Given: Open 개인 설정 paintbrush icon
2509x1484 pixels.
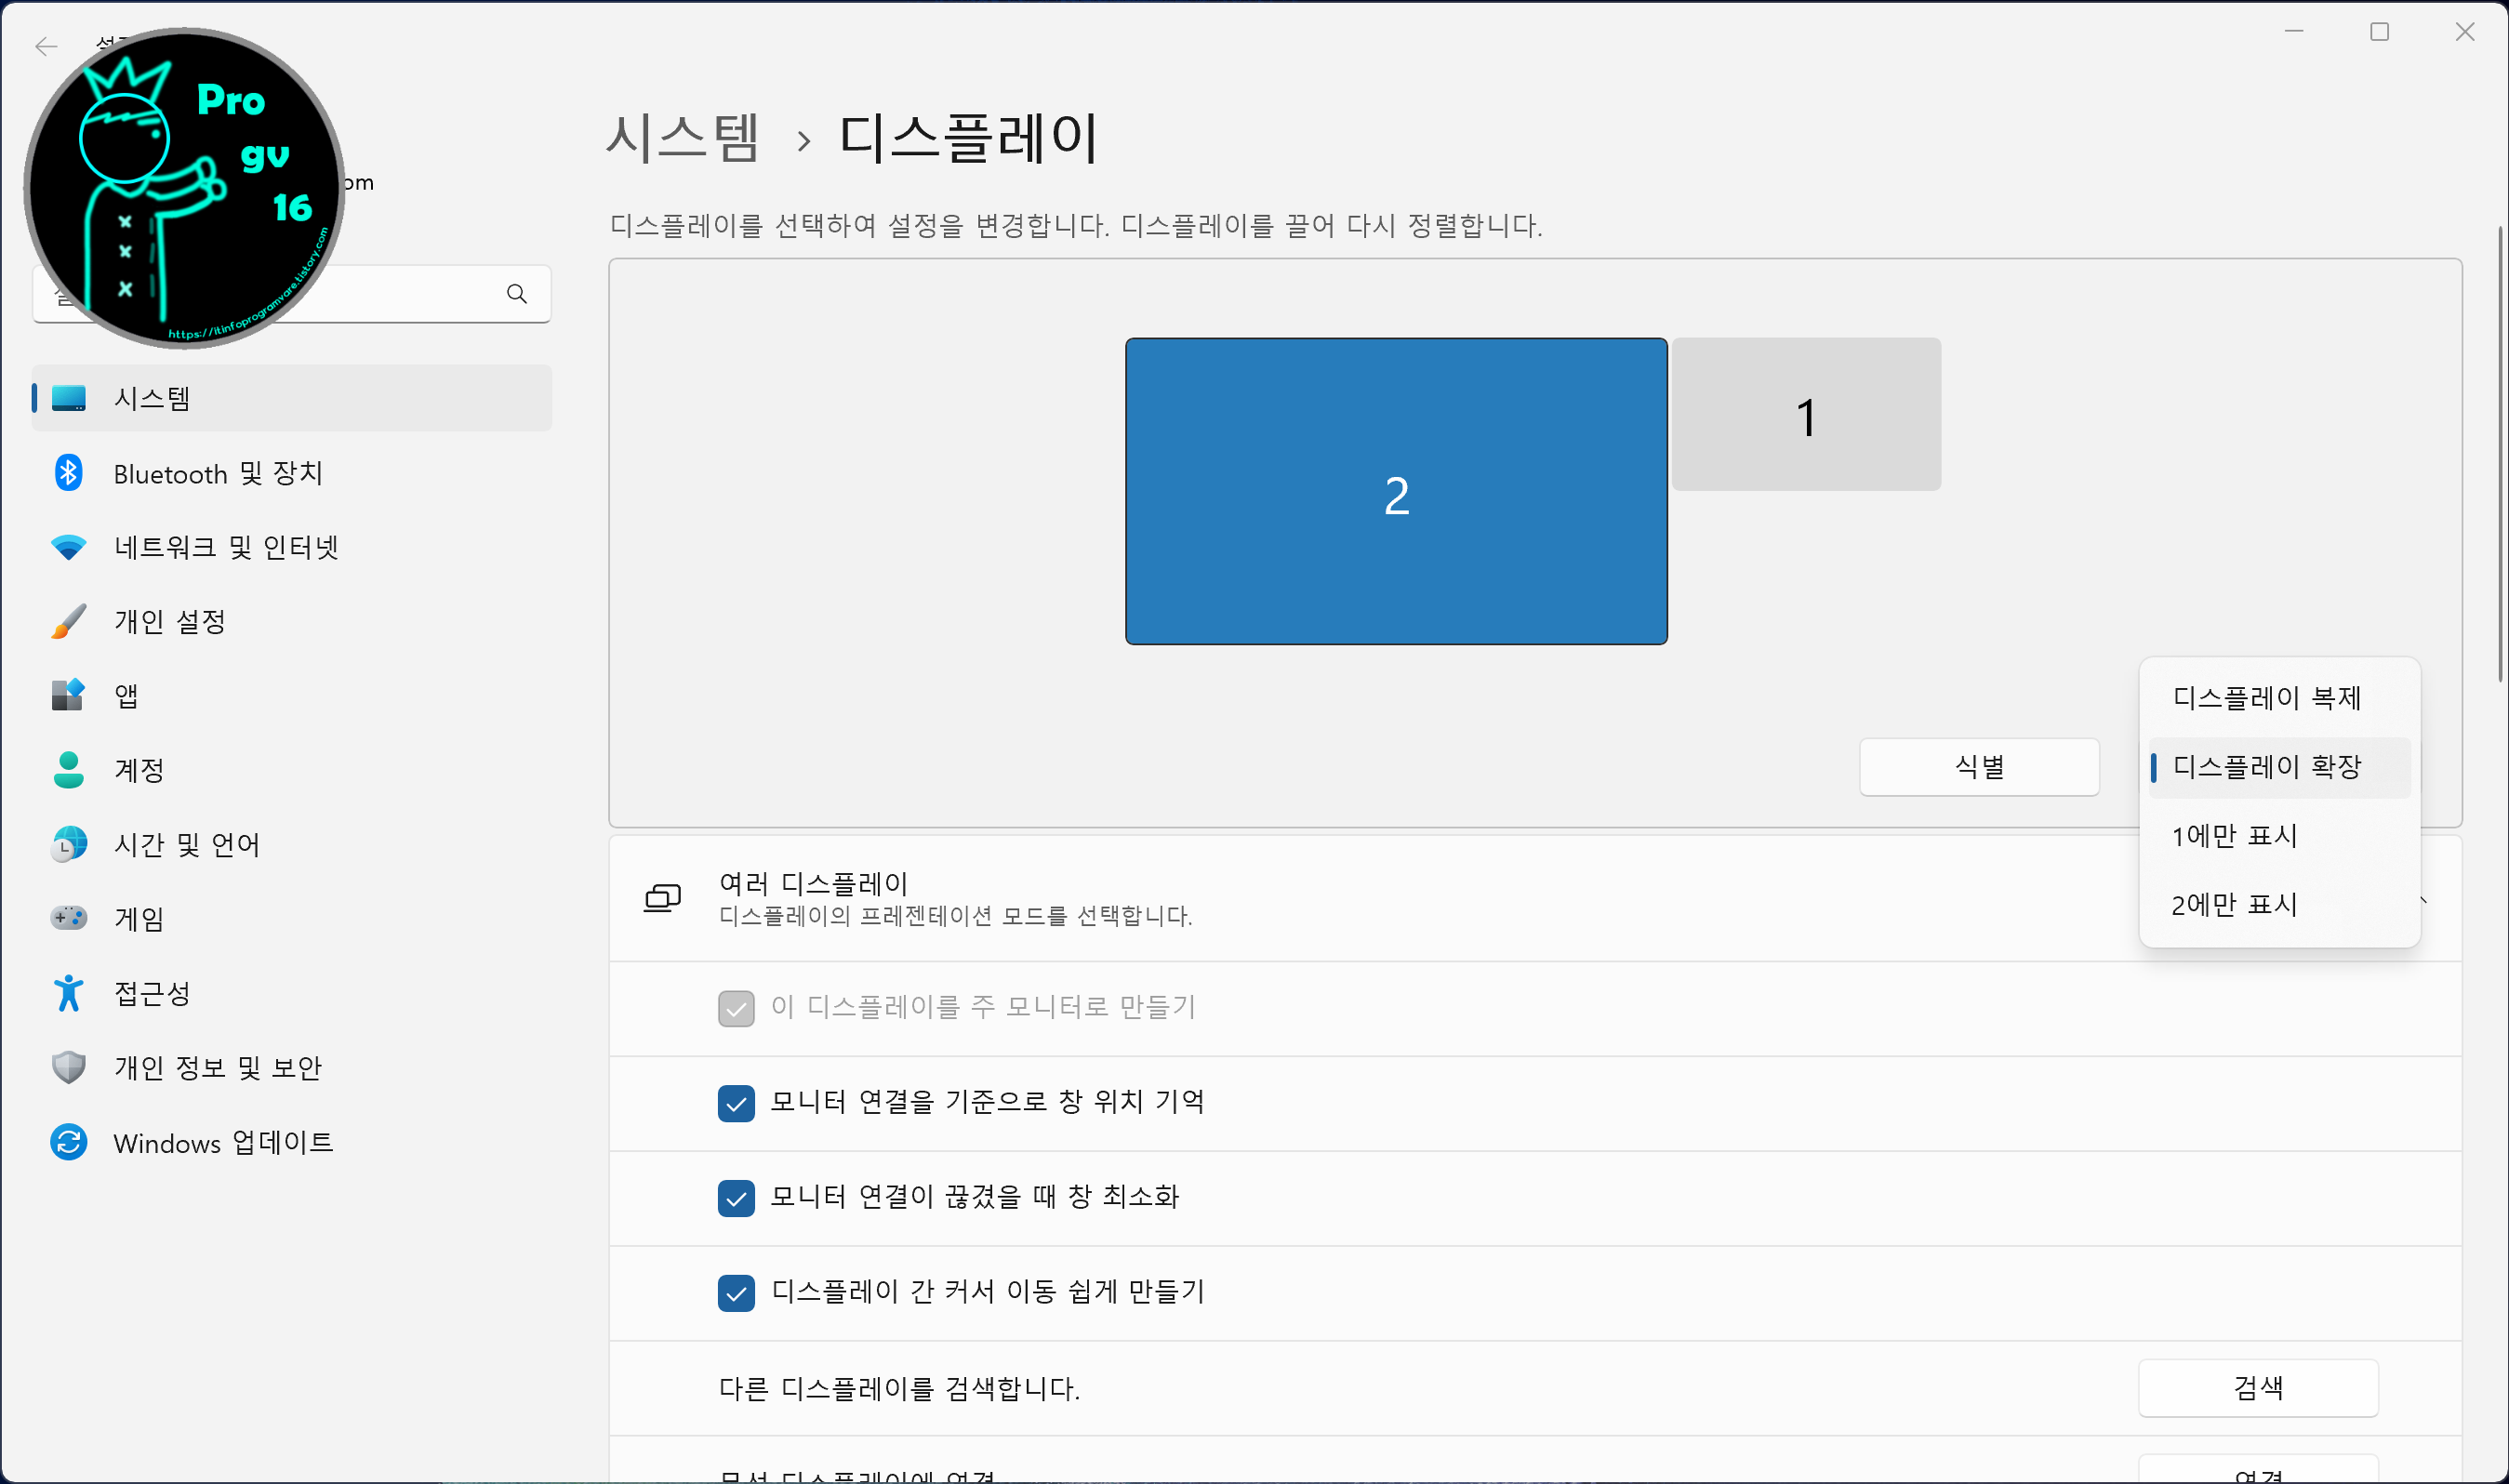Looking at the screenshot, I should pos(68,621).
